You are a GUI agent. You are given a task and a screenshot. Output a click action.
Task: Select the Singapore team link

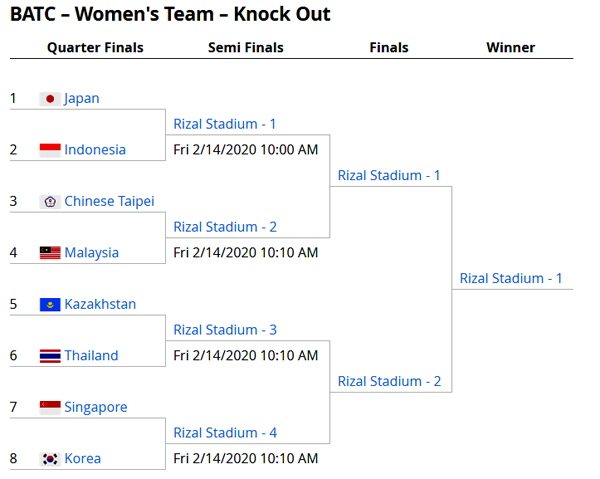click(96, 407)
